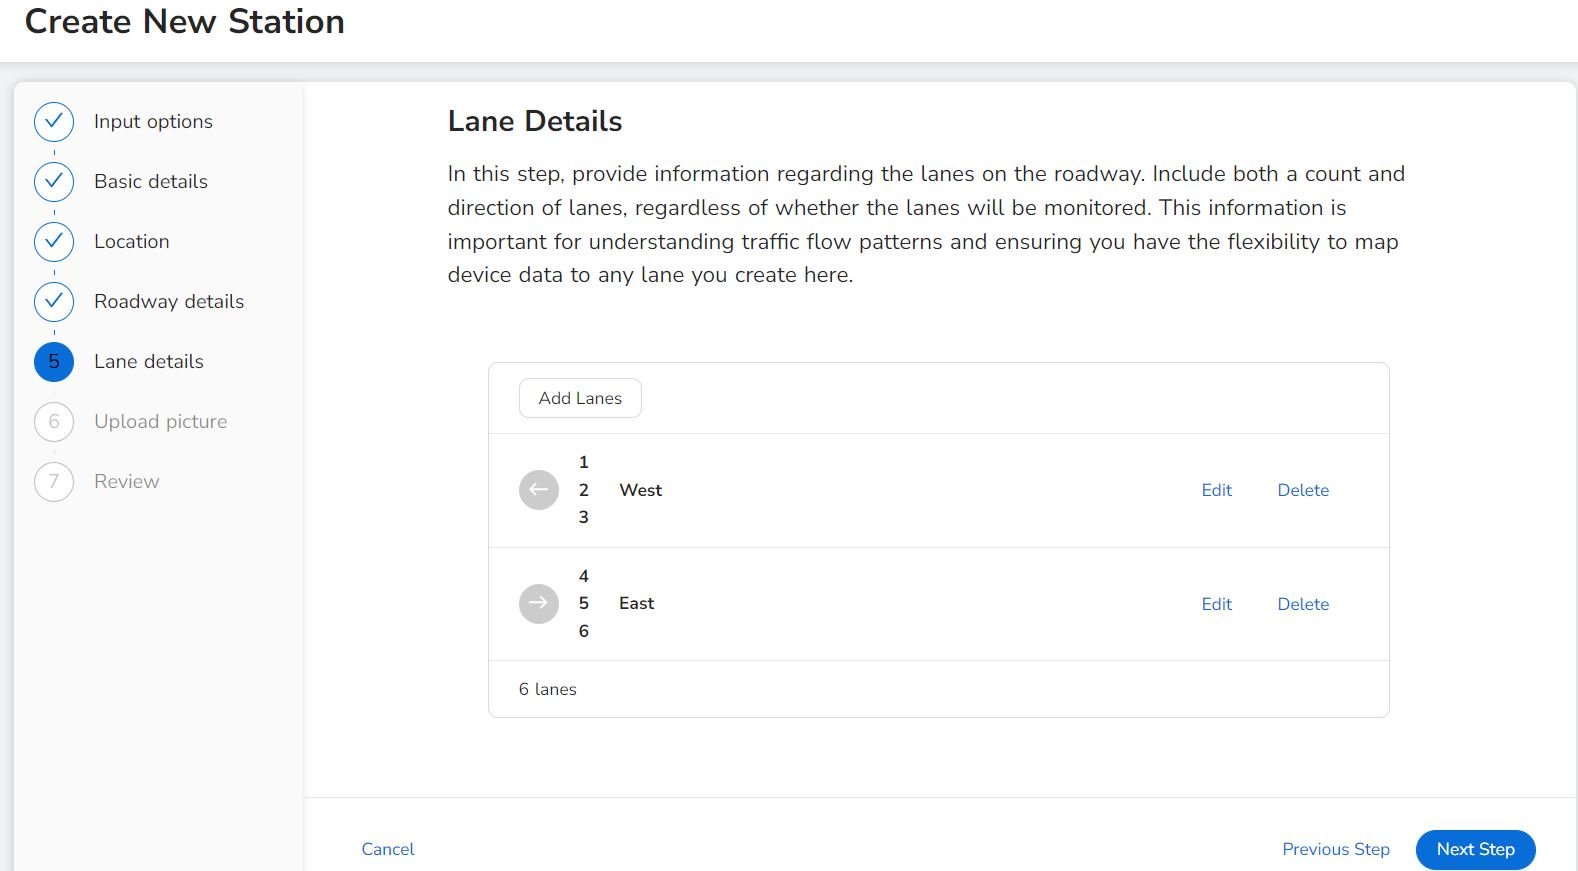The height and width of the screenshot is (871, 1578).
Task: Click the Roadway details checkmark step icon
Action: pyautogui.click(x=54, y=302)
